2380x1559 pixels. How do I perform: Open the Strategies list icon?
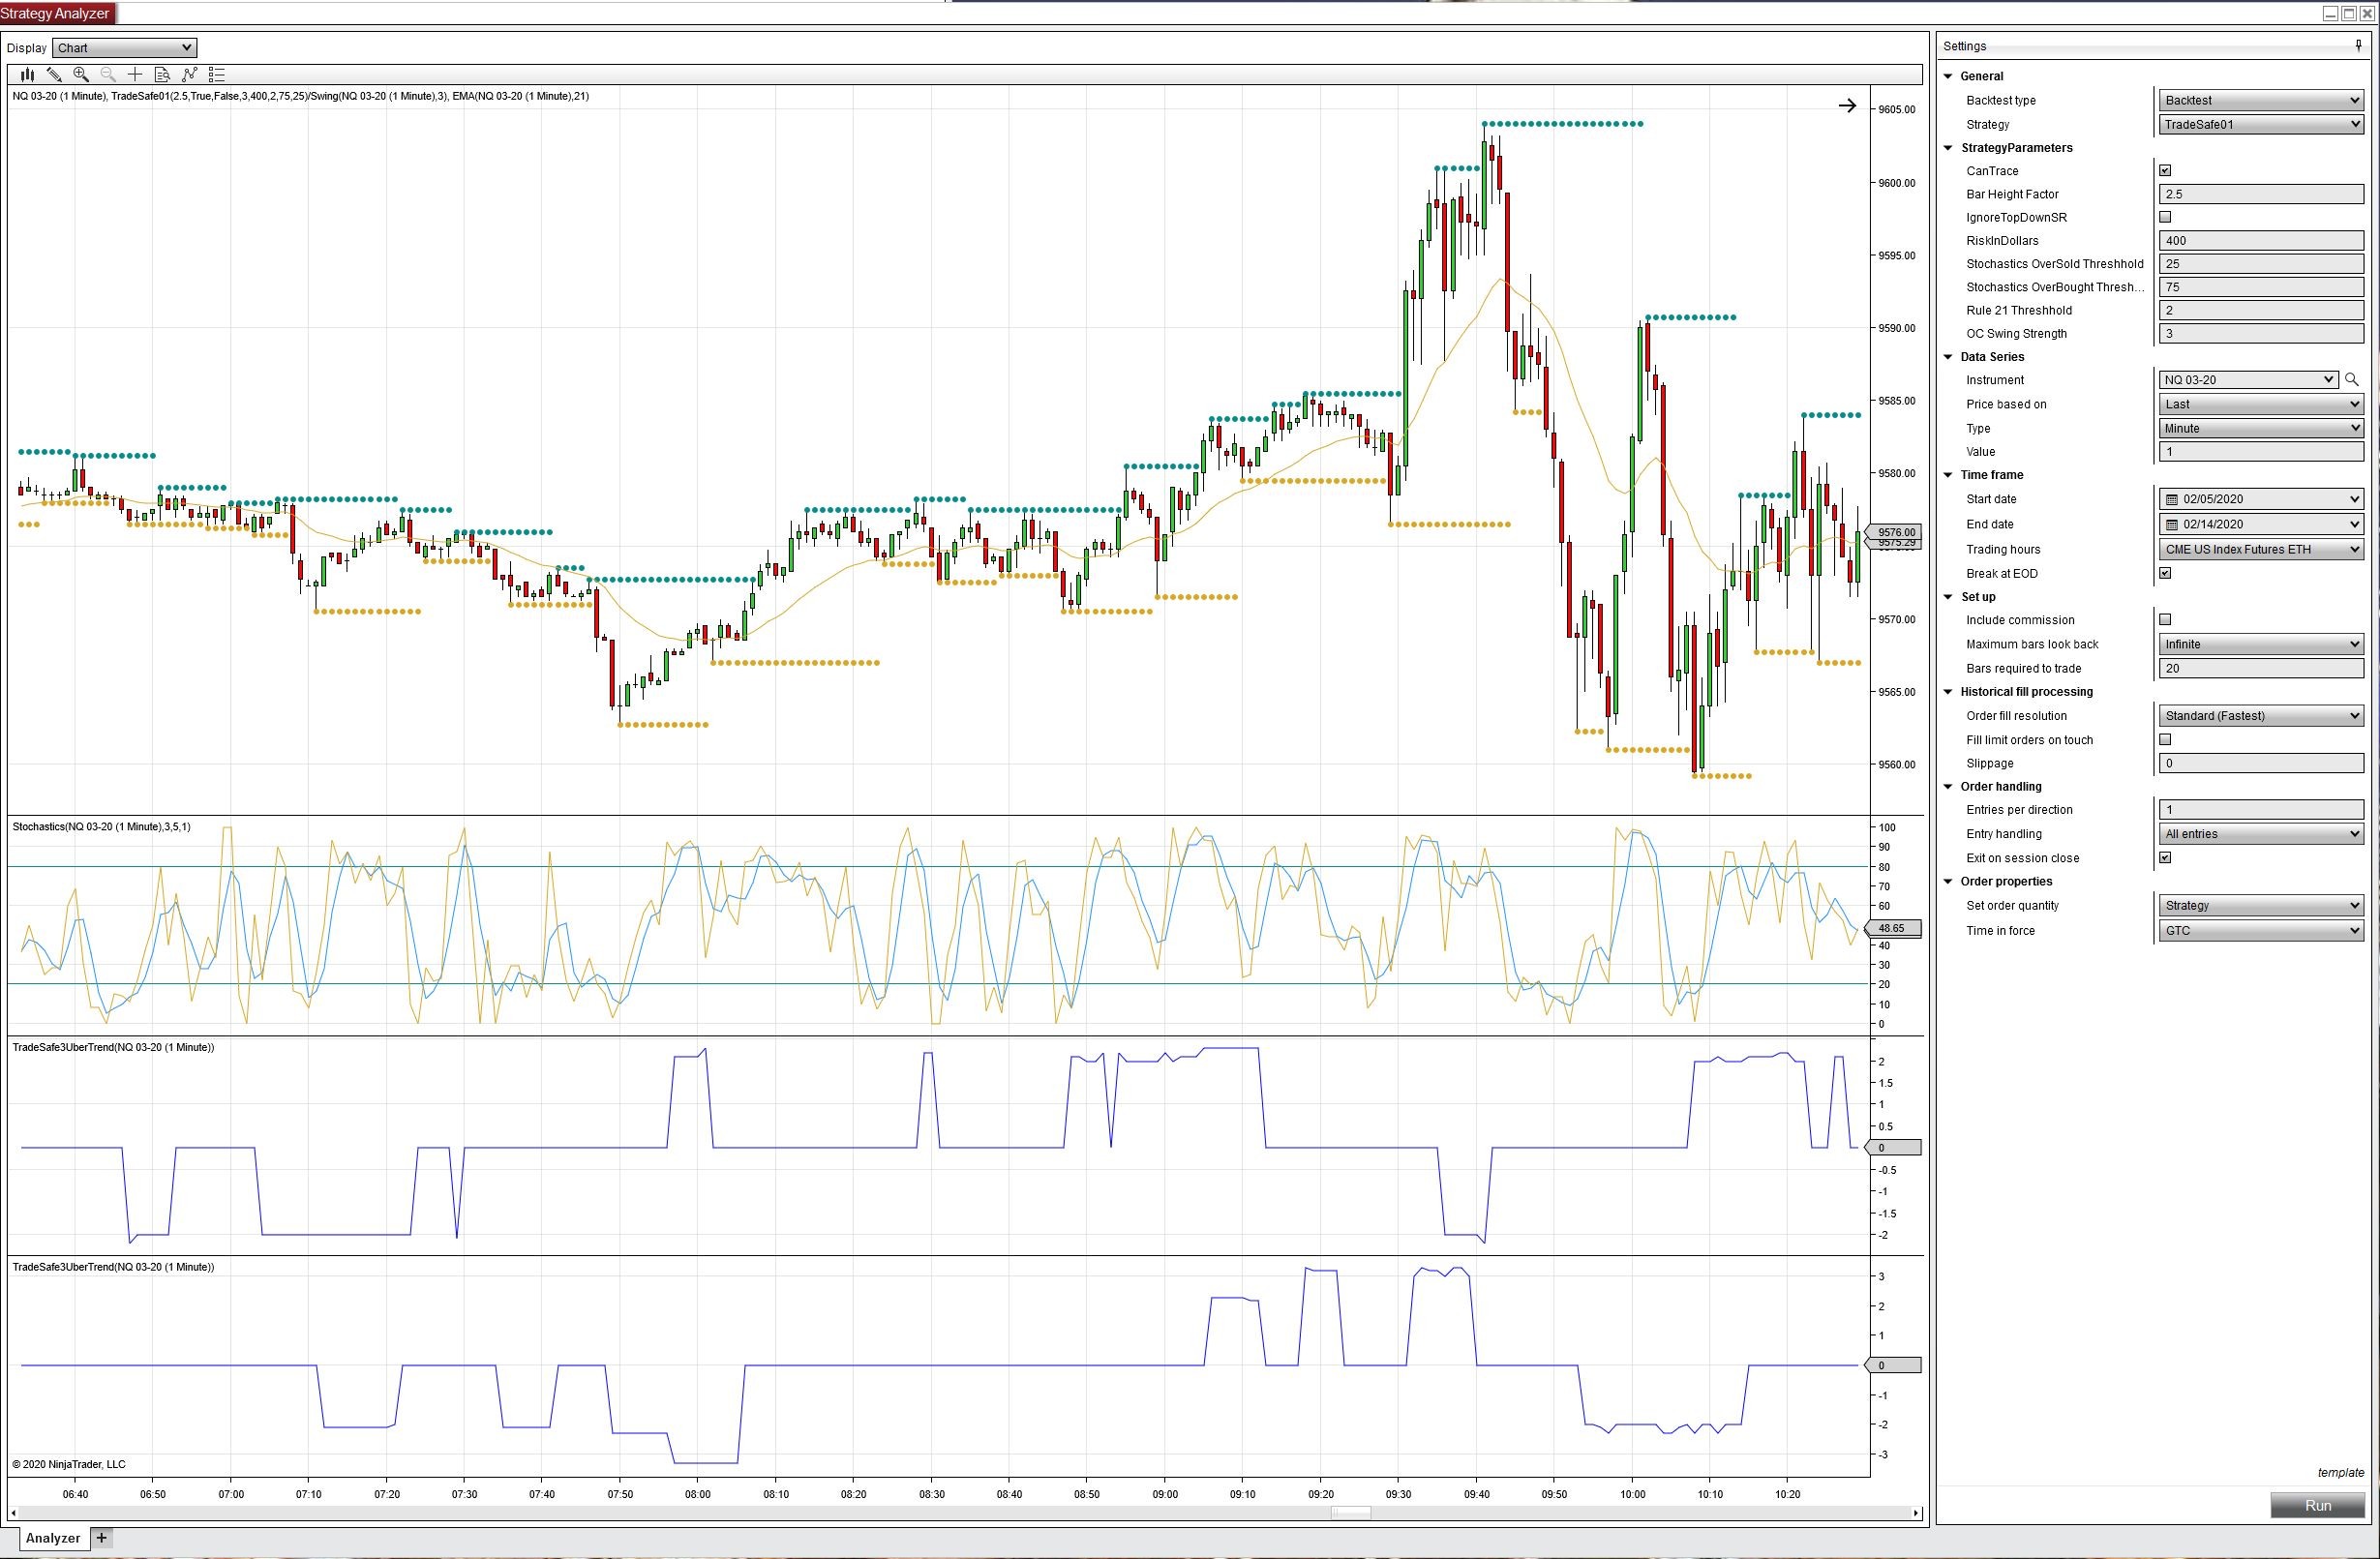click(217, 74)
